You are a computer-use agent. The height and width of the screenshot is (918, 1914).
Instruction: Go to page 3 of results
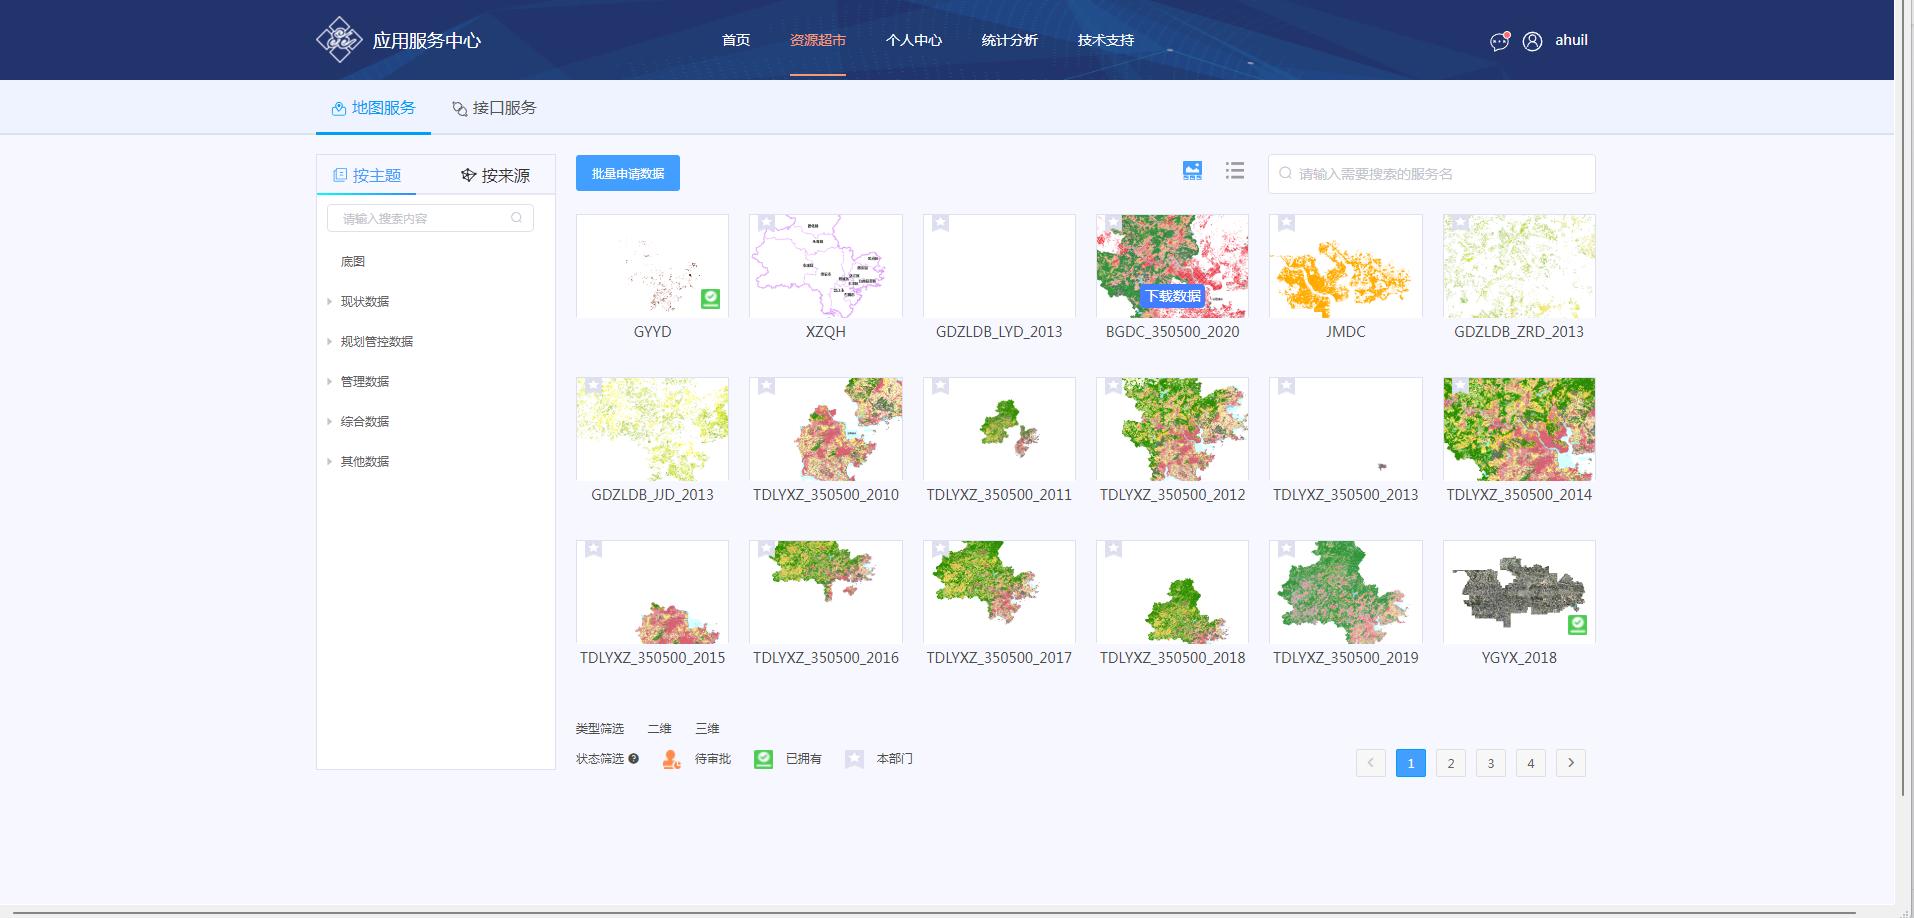[1490, 763]
